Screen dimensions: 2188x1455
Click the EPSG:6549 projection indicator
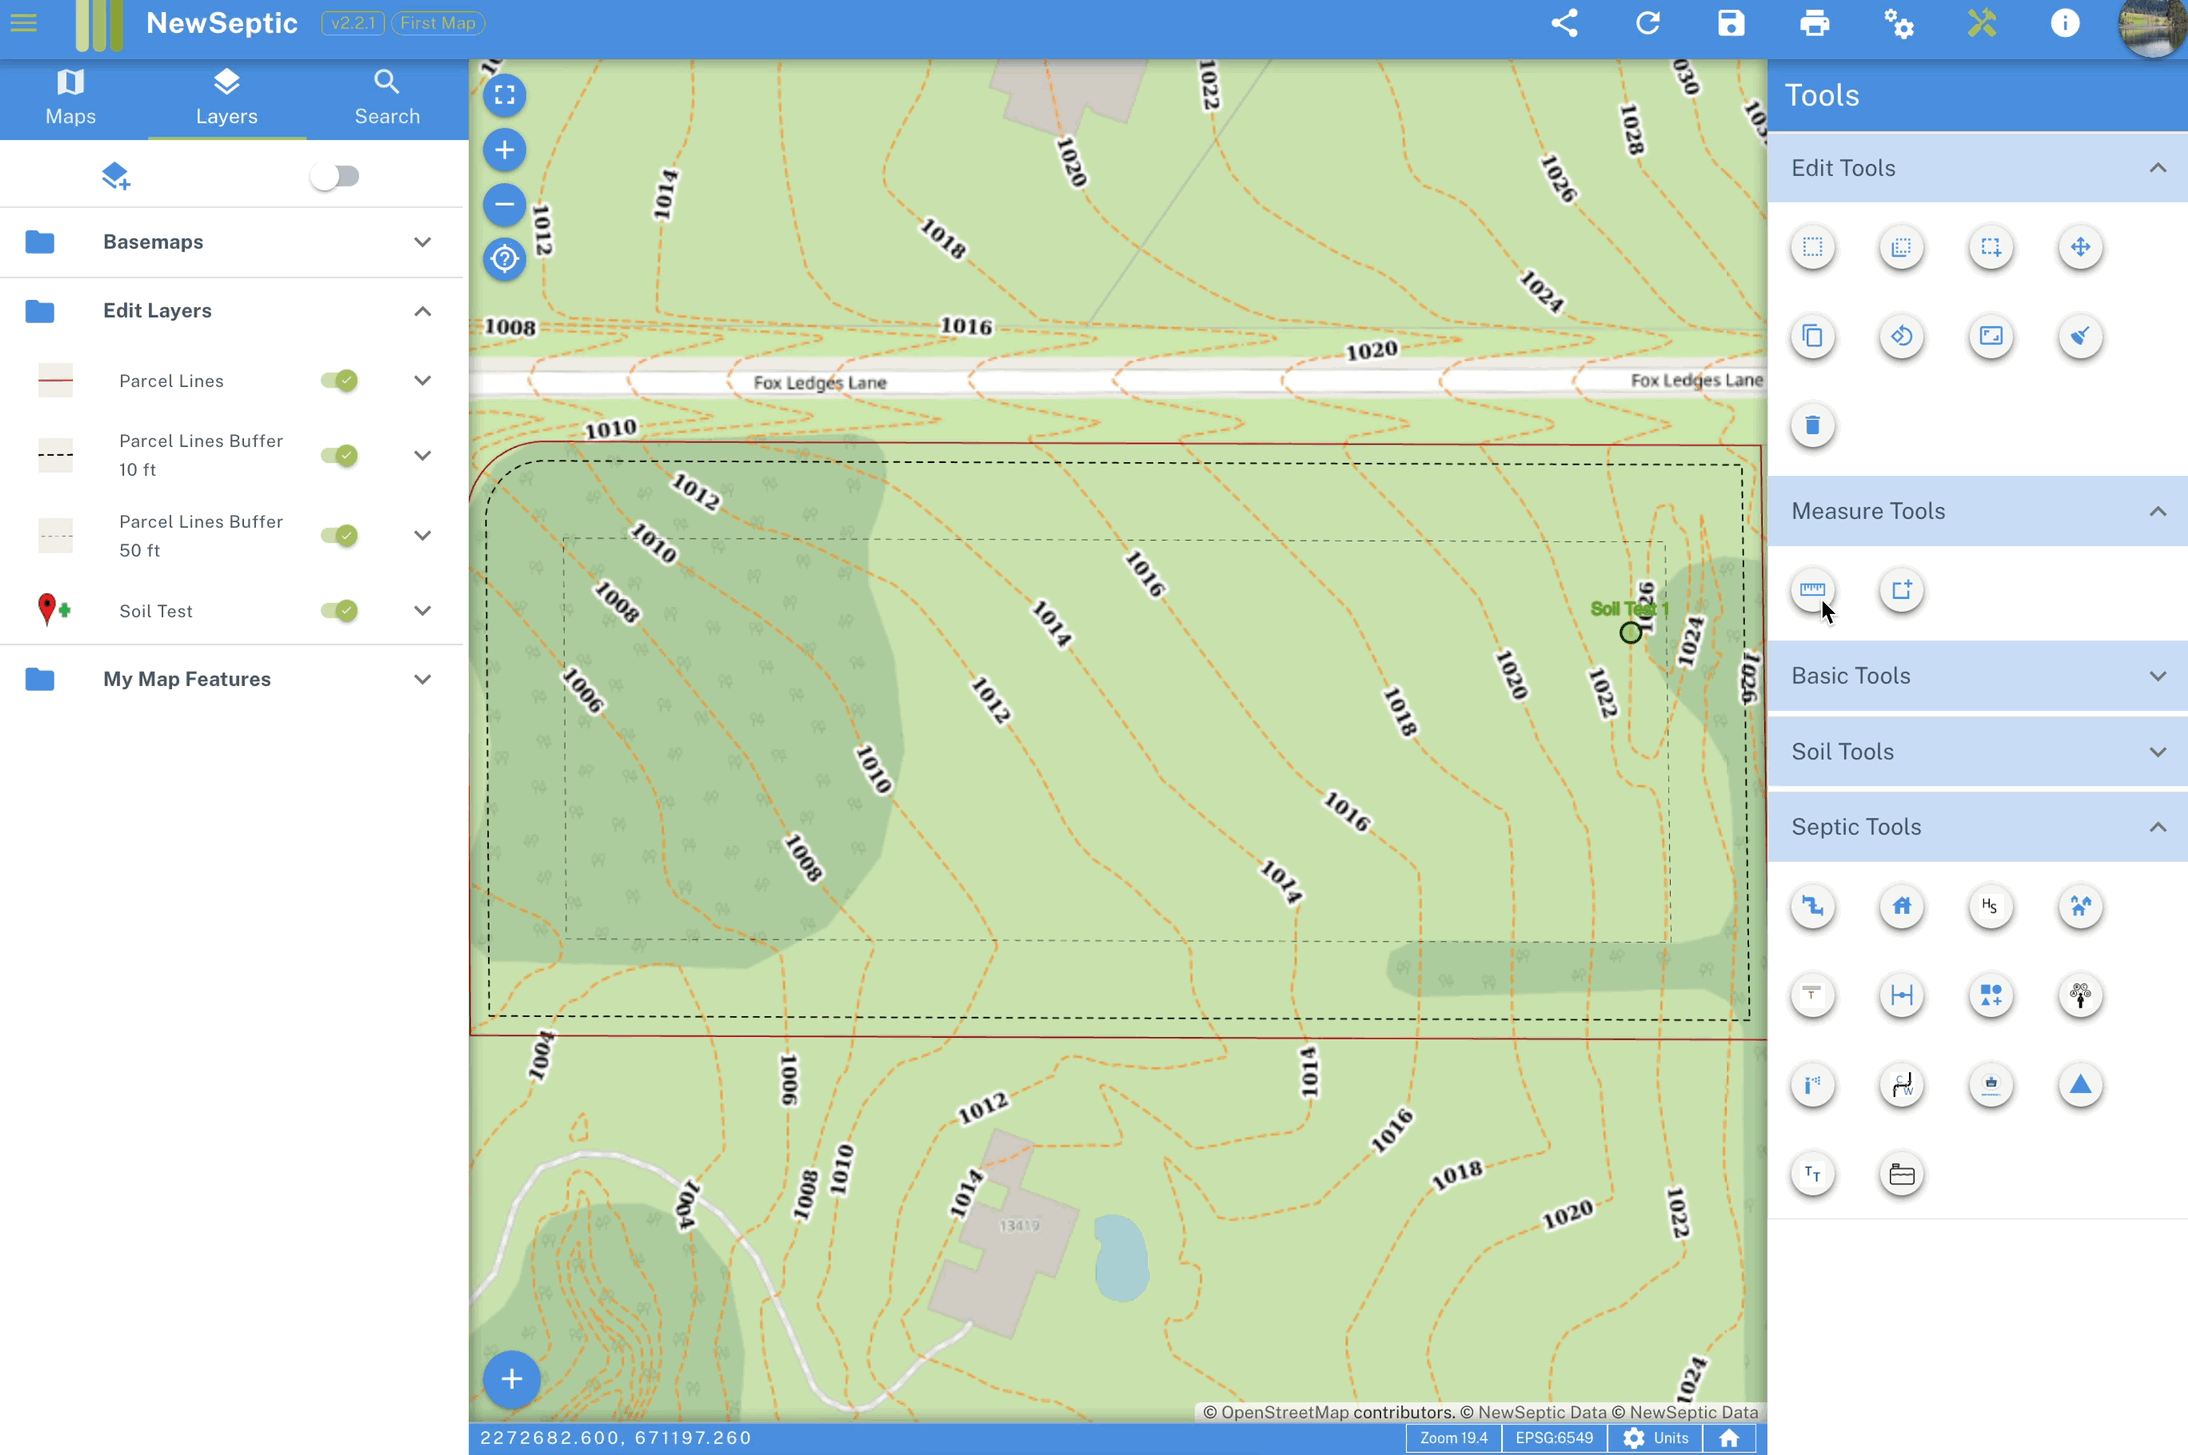pos(1554,1438)
